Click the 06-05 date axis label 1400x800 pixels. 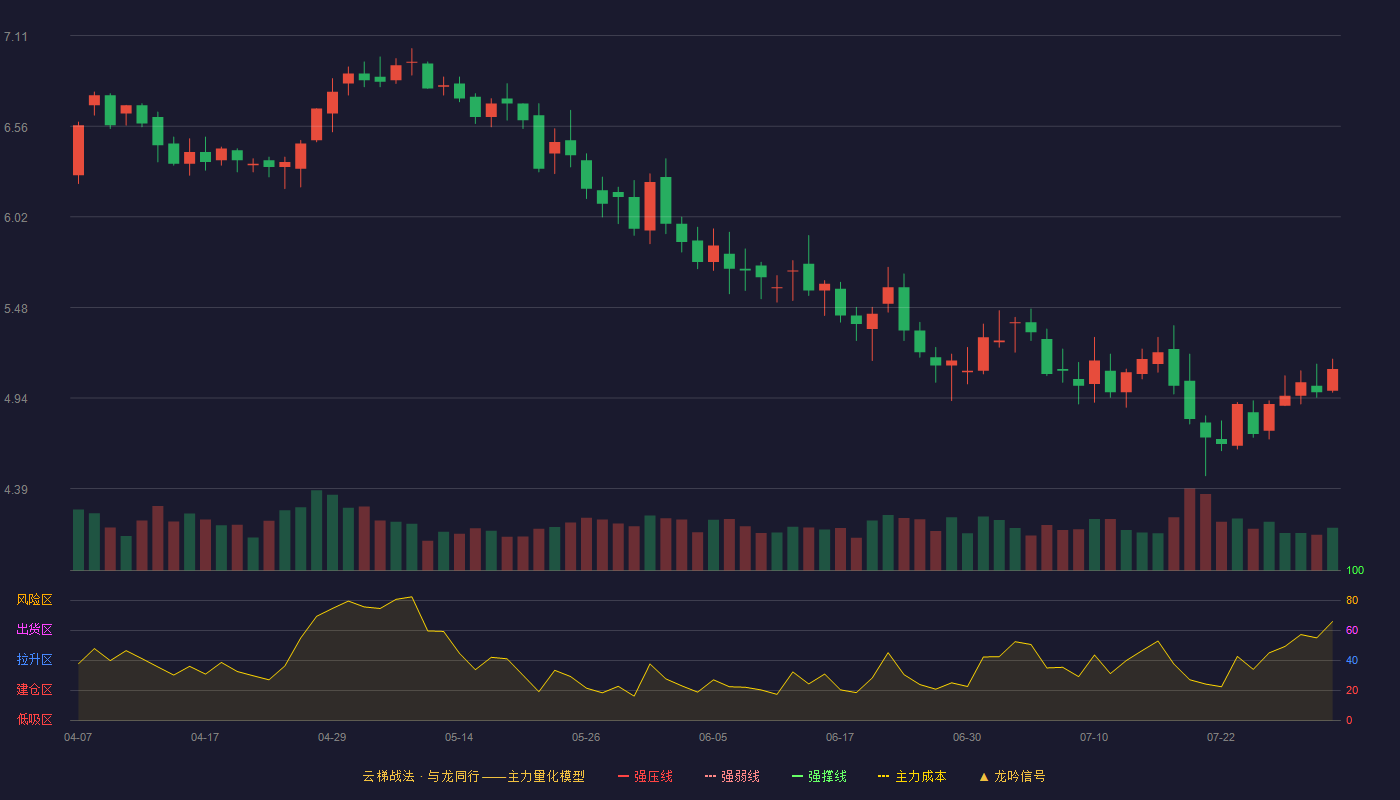(x=713, y=737)
